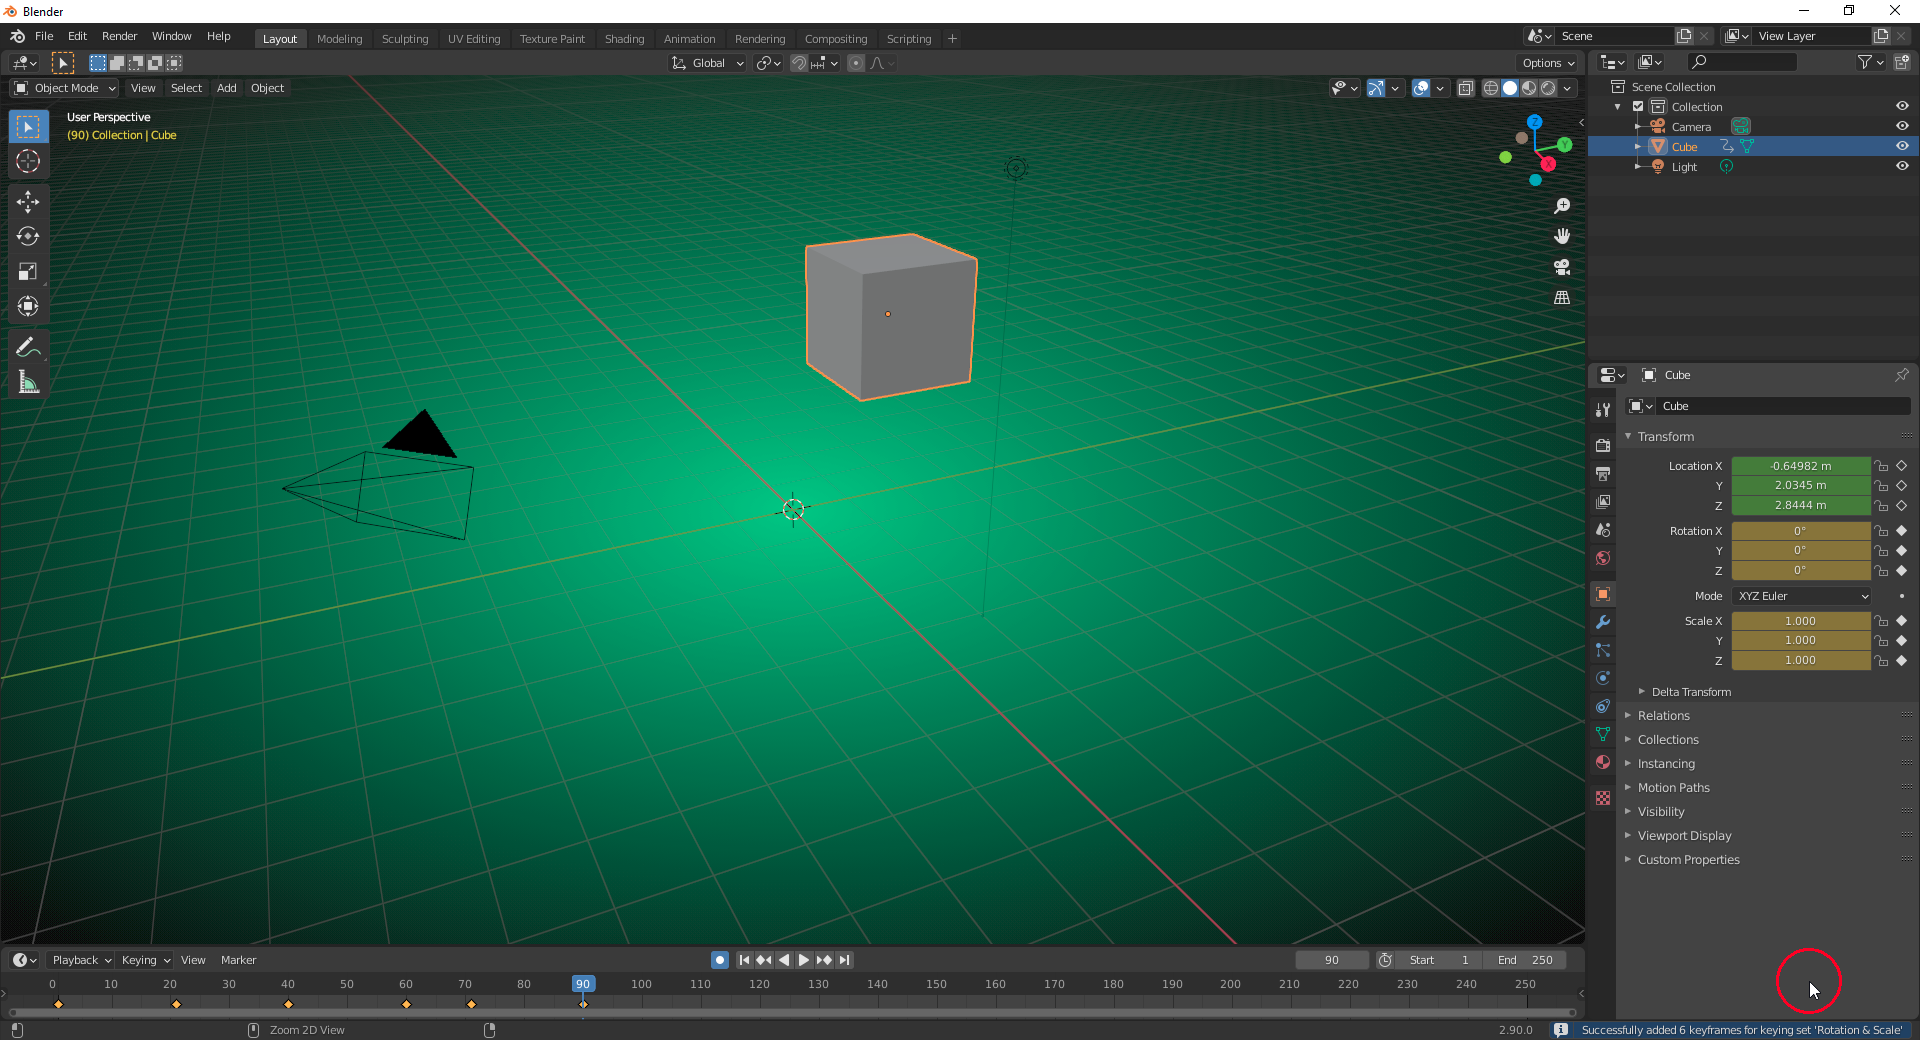The height and width of the screenshot is (1040, 1920).
Task: Open the Options dropdown in the viewport header
Action: [x=1548, y=63]
